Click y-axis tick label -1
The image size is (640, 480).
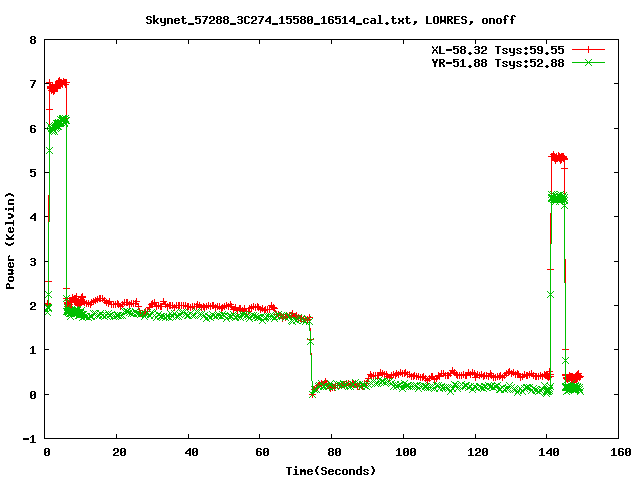tap(29, 439)
